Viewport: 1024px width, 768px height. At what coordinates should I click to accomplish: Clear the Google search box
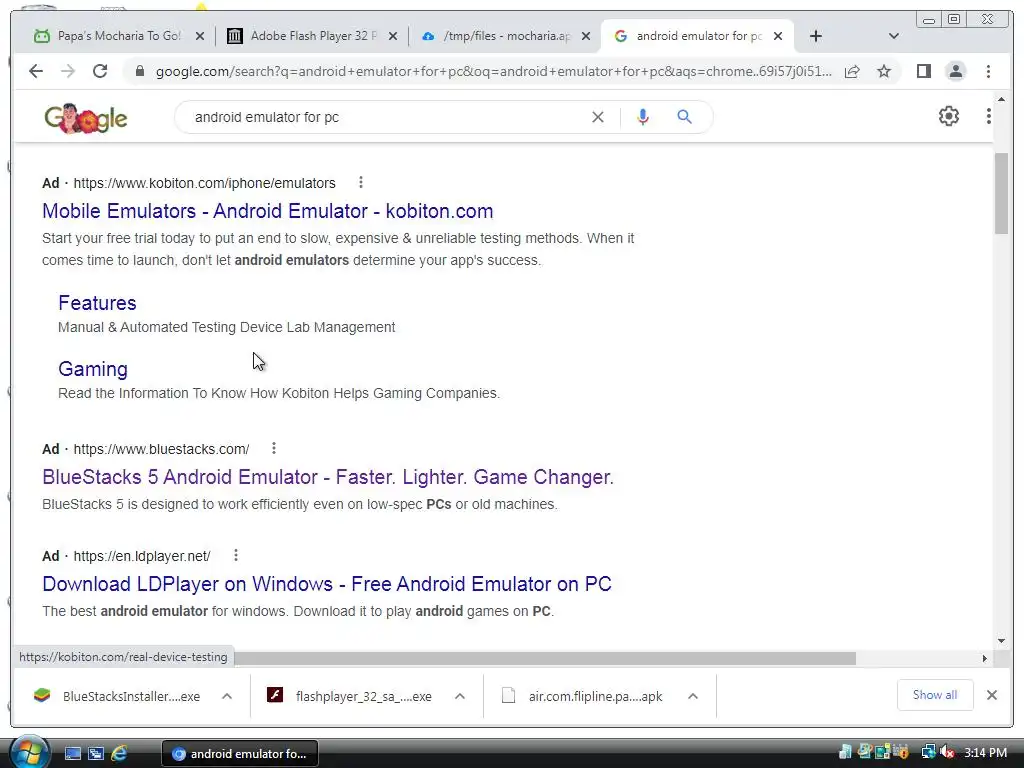point(598,117)
